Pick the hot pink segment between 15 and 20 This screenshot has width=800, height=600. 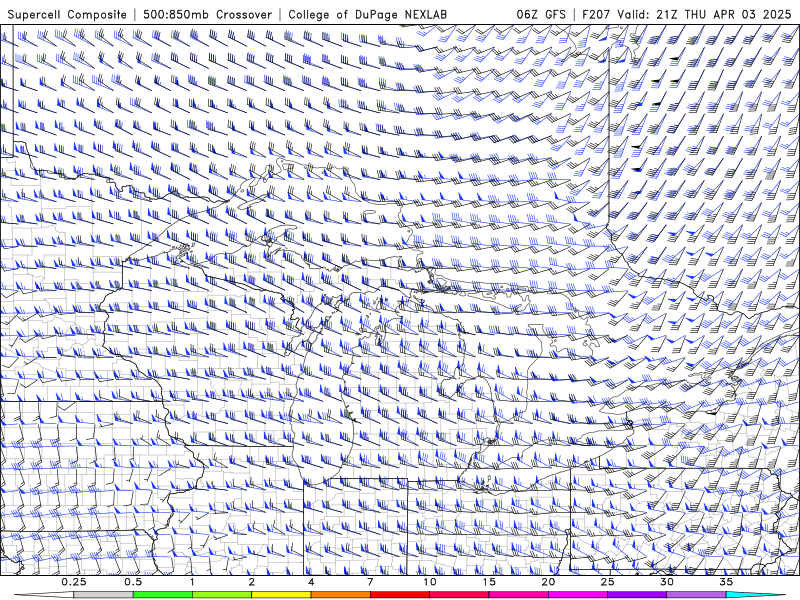518,595
